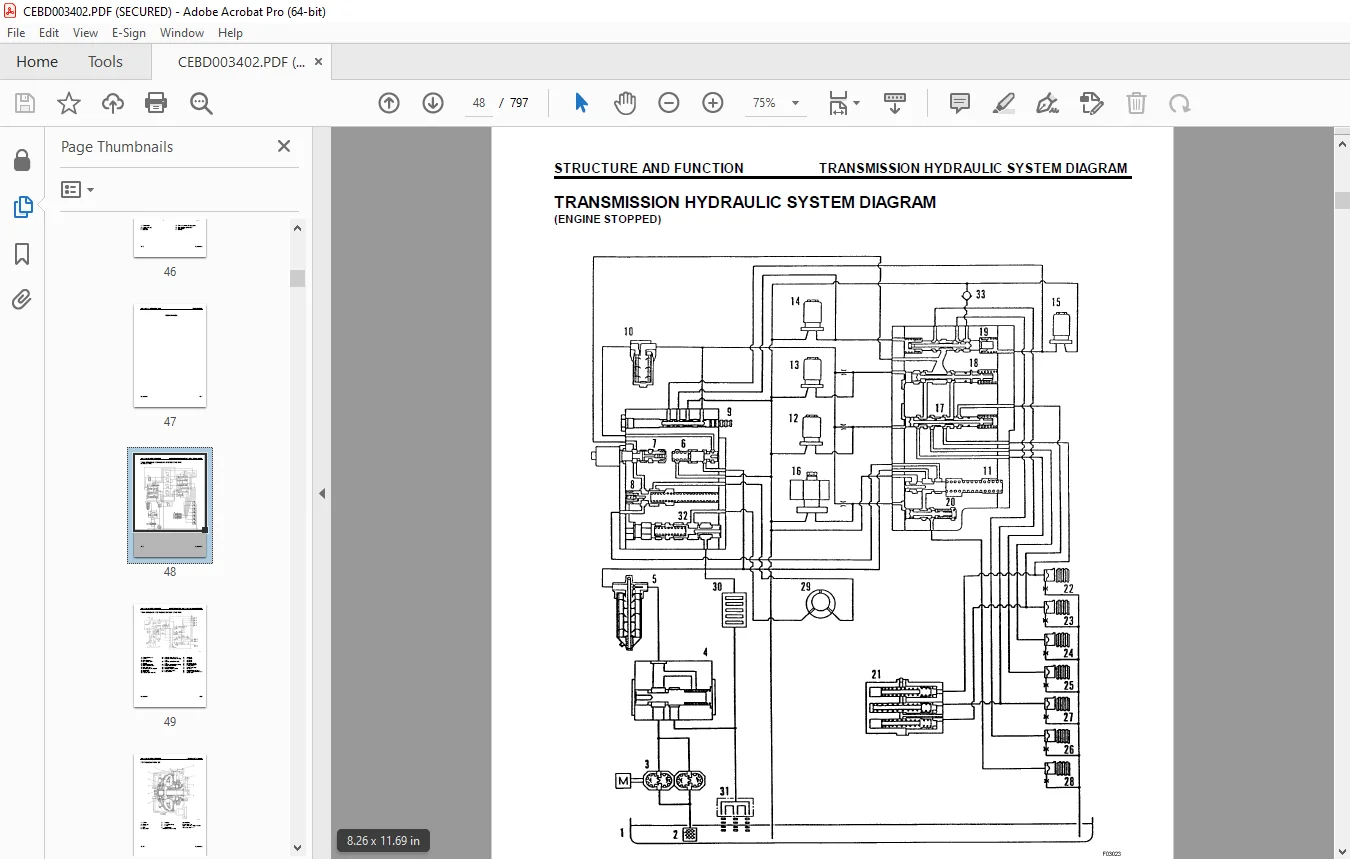Upload the file with the cloud icon

tap(113, 103)
